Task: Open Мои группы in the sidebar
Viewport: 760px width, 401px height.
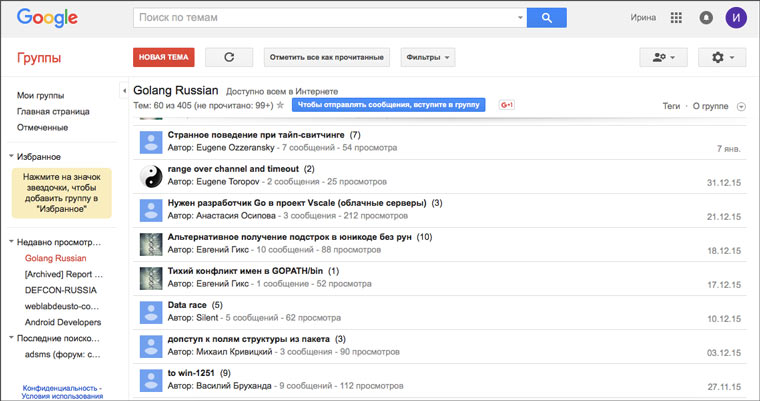Action: tap(39, 95)
